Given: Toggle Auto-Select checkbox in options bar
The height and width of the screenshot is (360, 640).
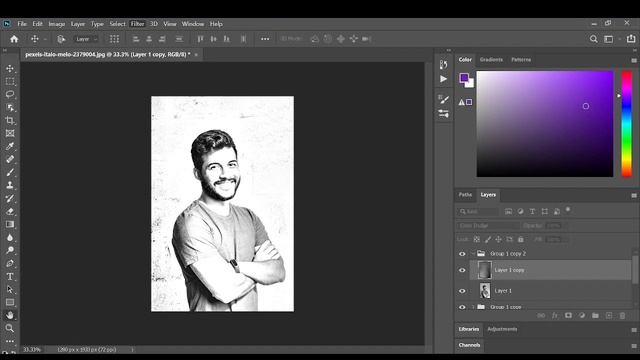Looking at the screenshot, I should click(x=61, y=39).
